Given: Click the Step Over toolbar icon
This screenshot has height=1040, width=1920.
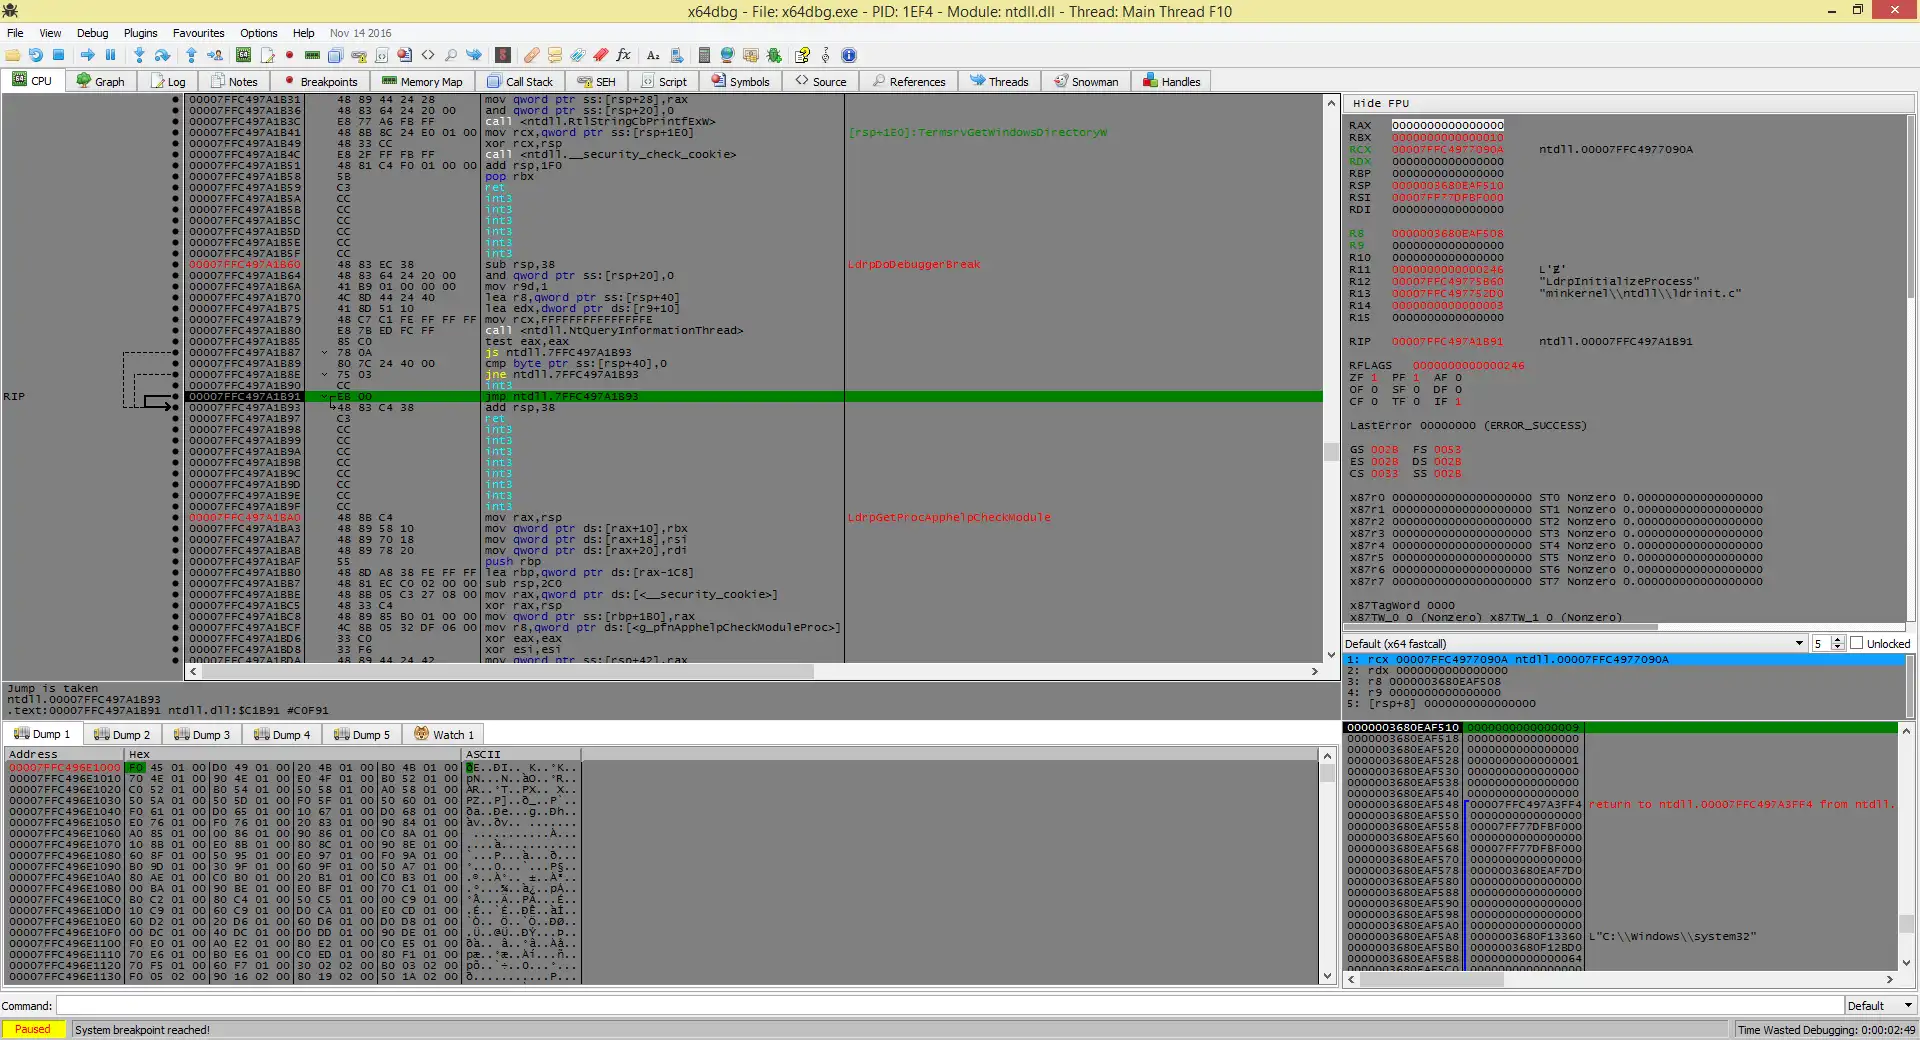Looking at the screenshot, I should (x=162, y=55).
